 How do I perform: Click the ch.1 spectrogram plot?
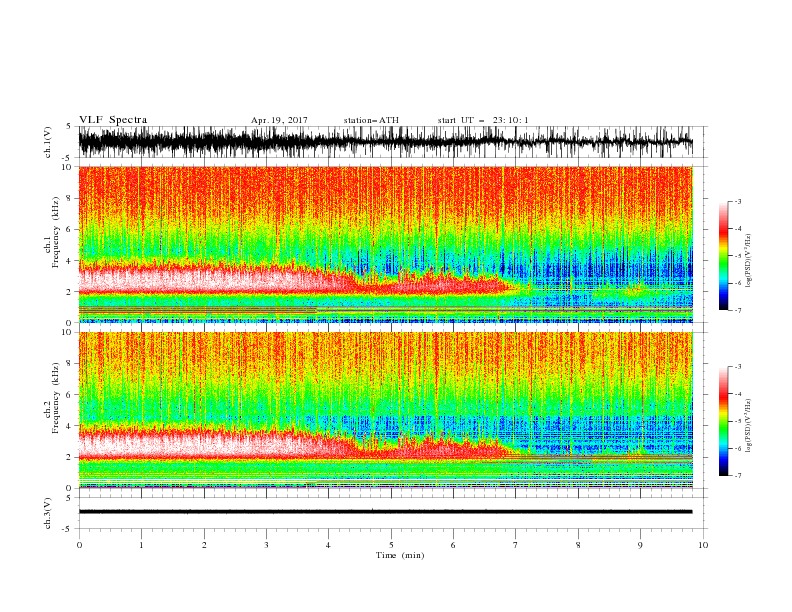[x=385, y=244]
